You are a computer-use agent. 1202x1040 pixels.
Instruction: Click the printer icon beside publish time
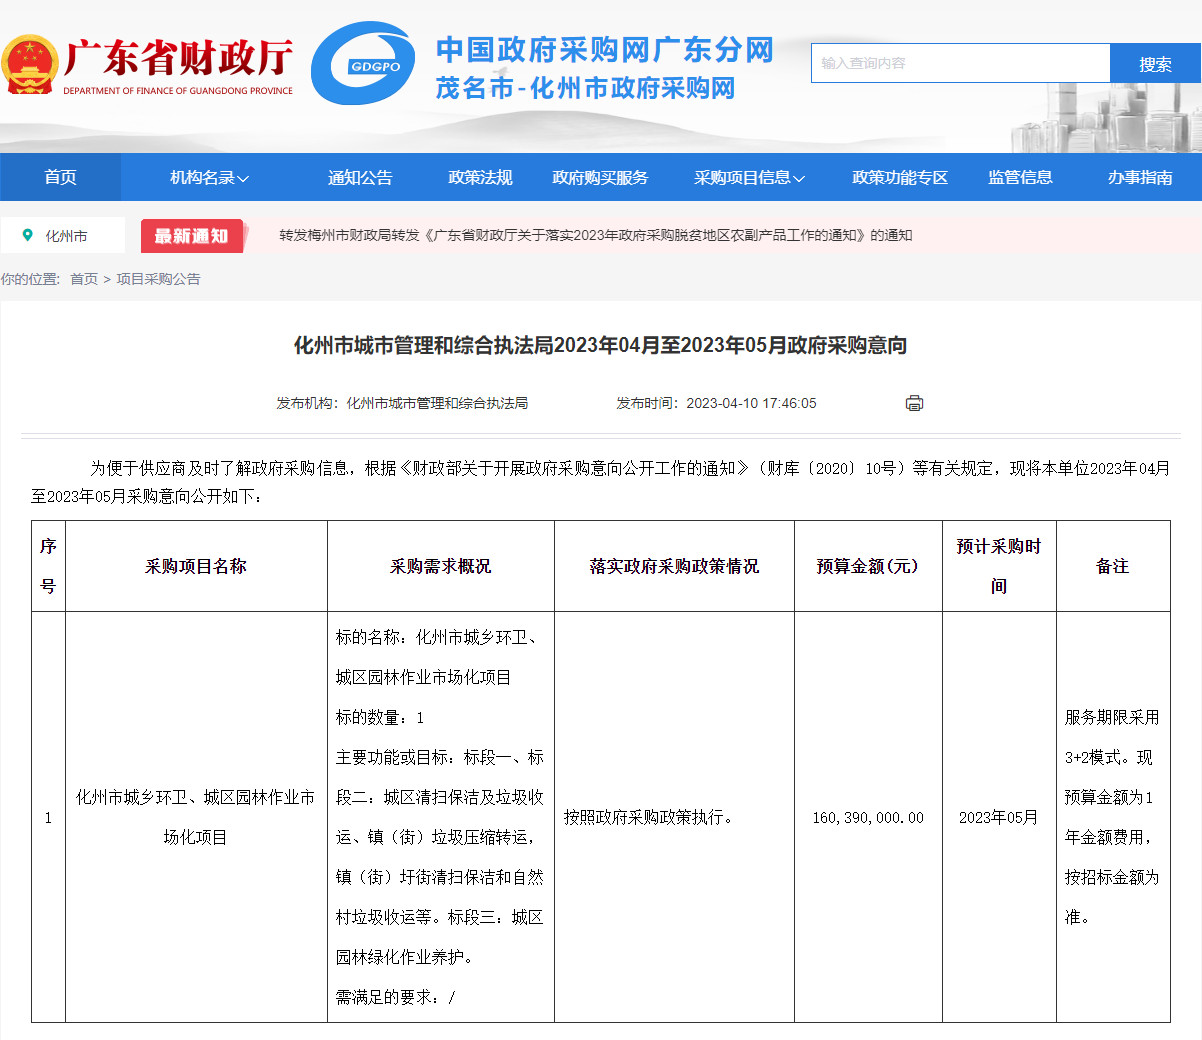(x=914, y=403)
